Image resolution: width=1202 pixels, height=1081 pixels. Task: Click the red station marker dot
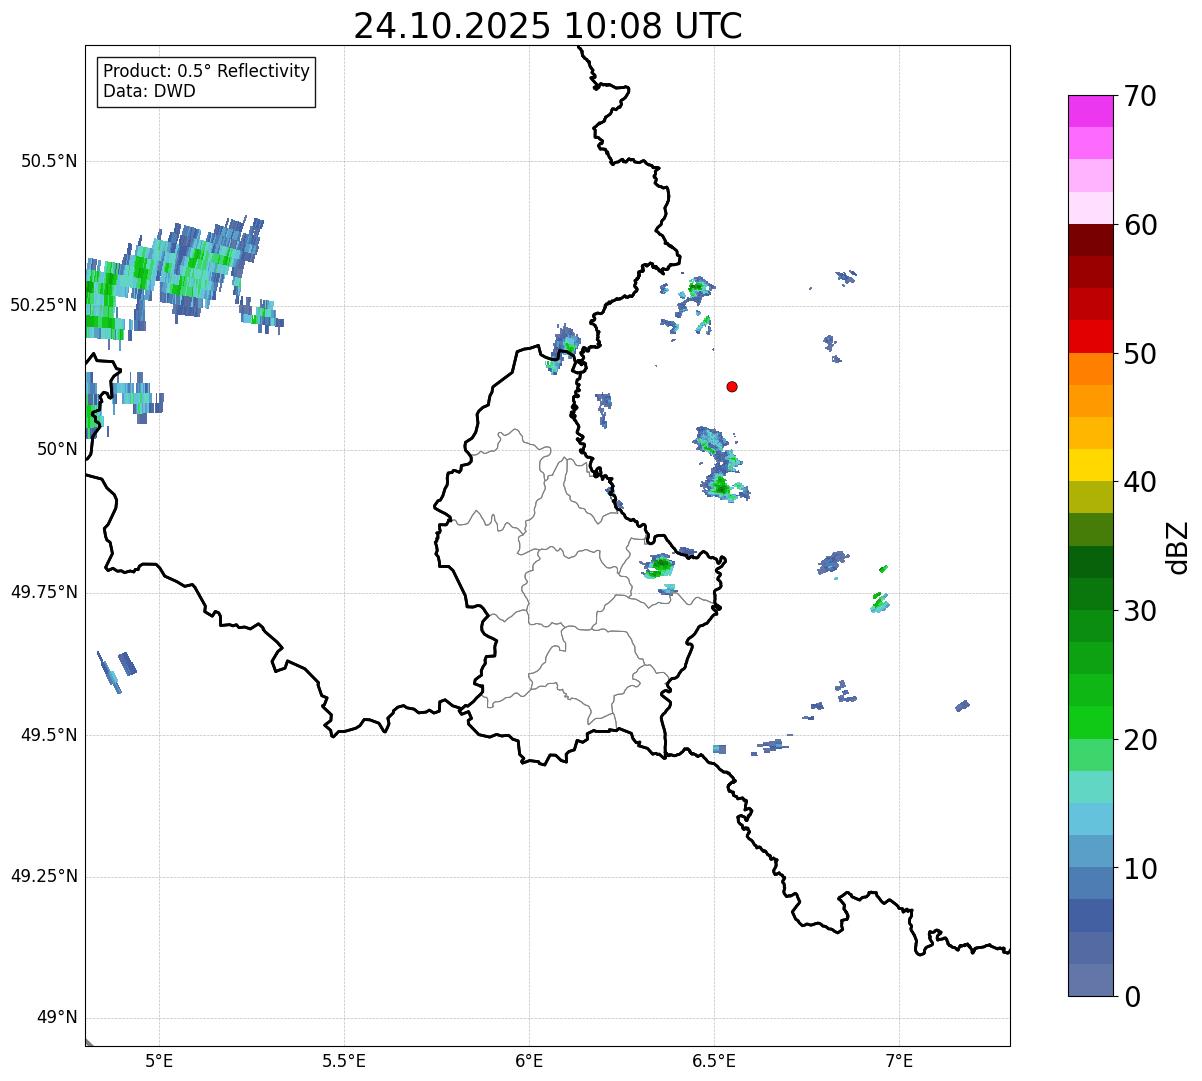point(732,386)
